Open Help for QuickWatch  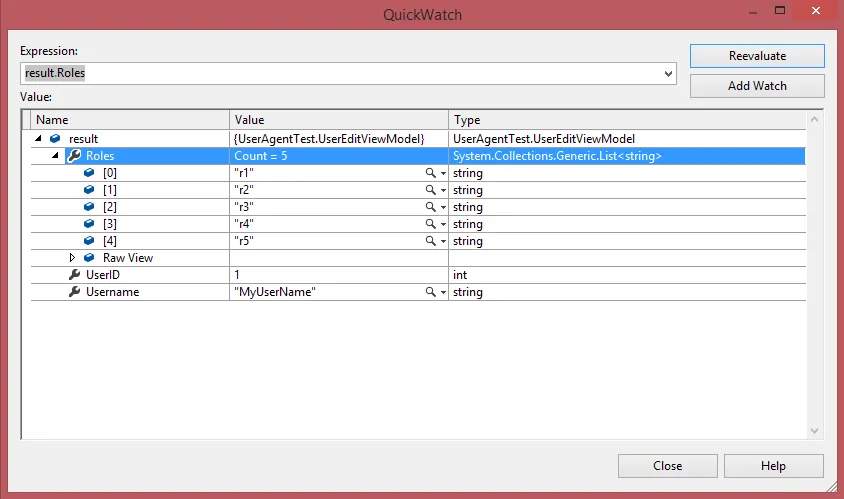pos(773,466)
